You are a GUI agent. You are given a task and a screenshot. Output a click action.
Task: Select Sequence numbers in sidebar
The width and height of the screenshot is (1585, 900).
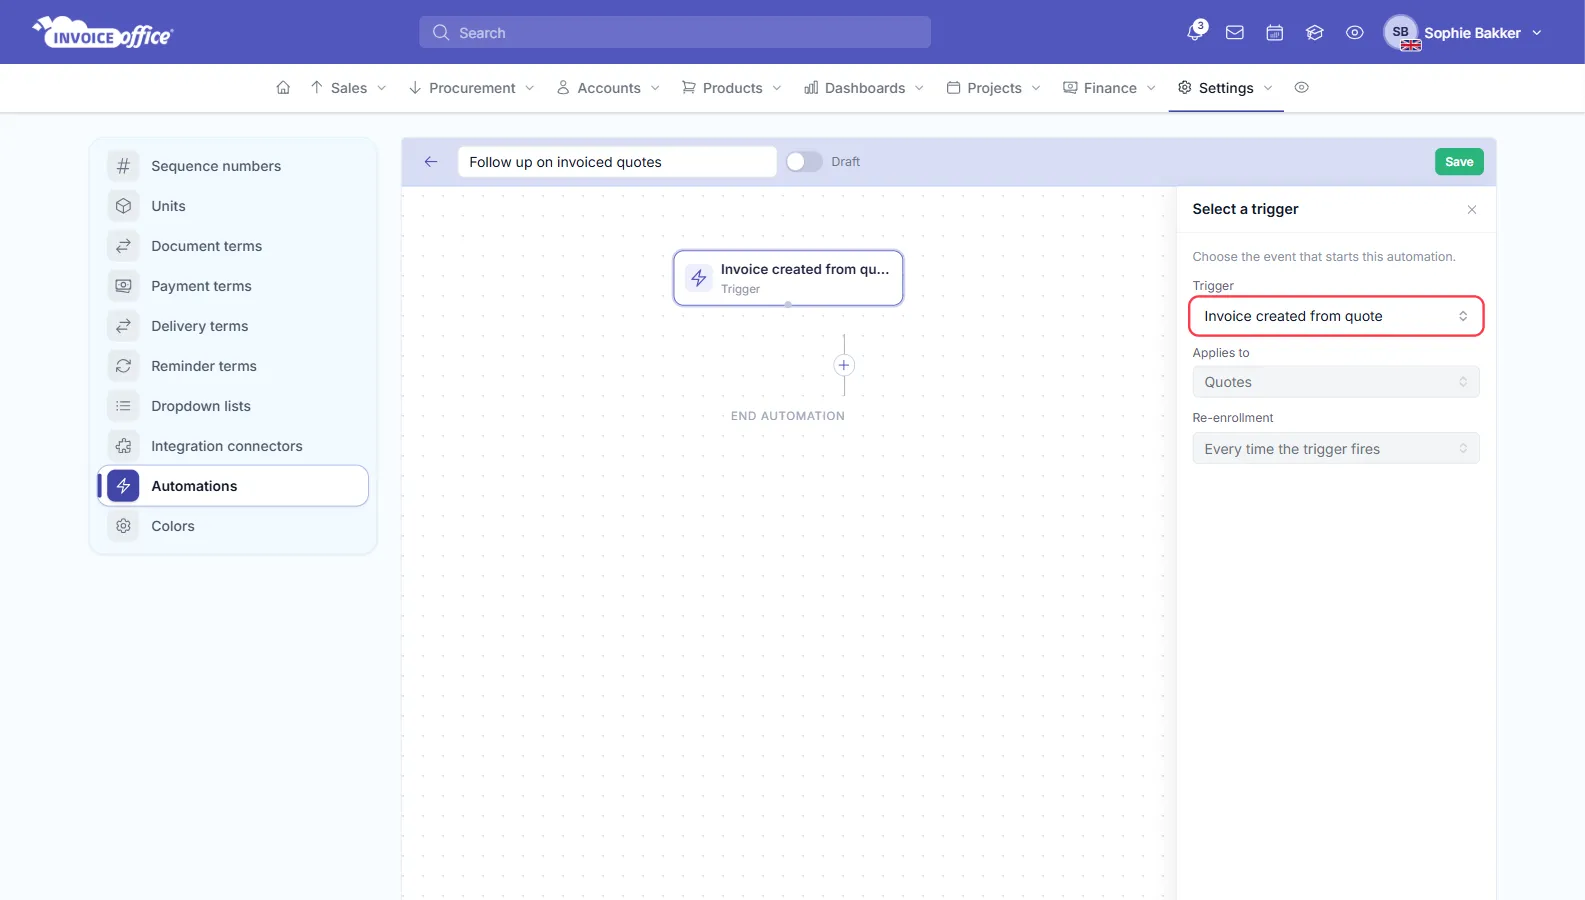click(233, 165)
